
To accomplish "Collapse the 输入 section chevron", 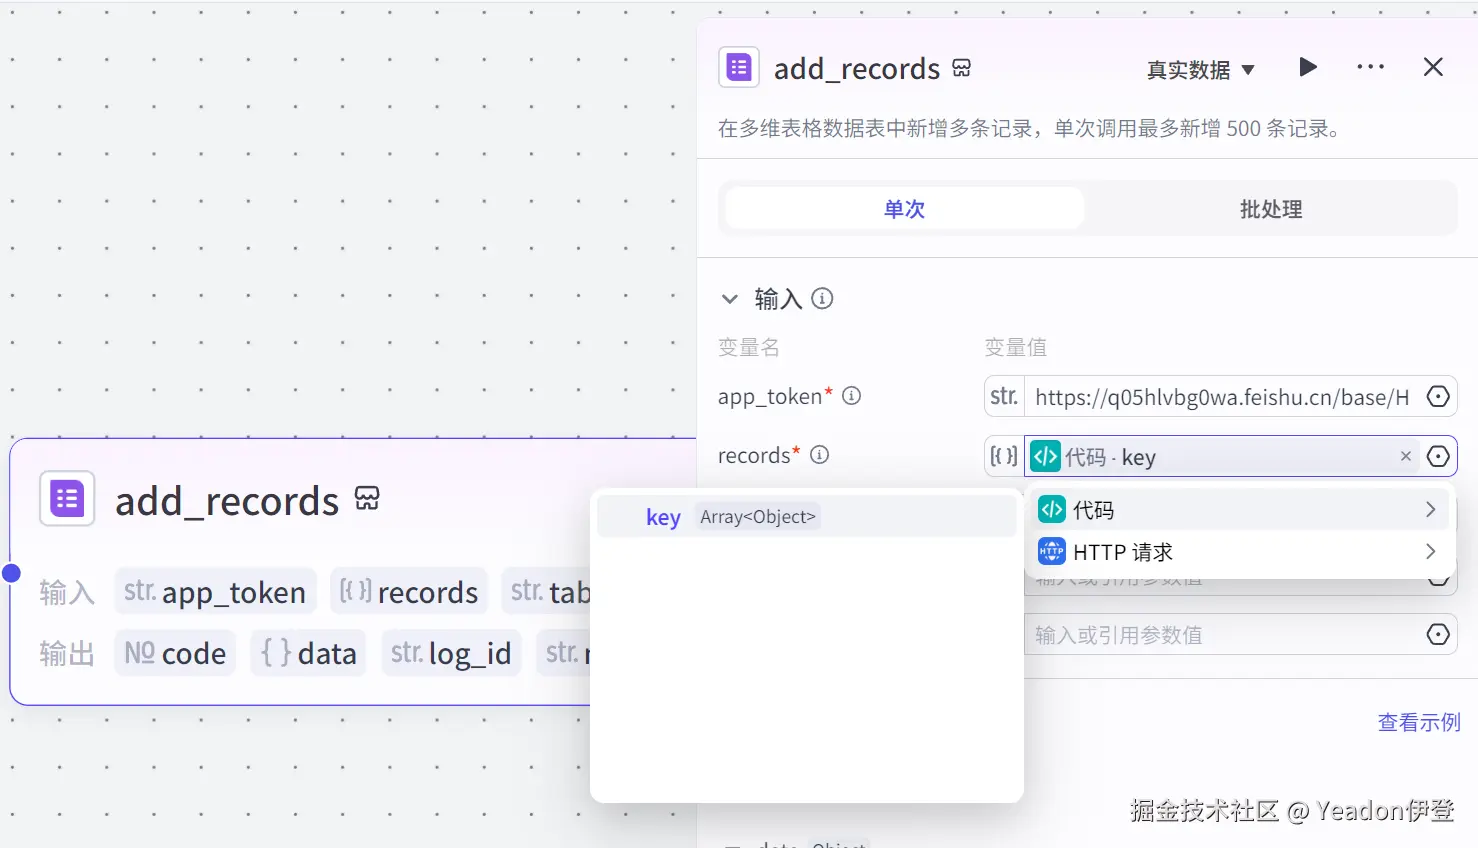I will tap(730, 299).
